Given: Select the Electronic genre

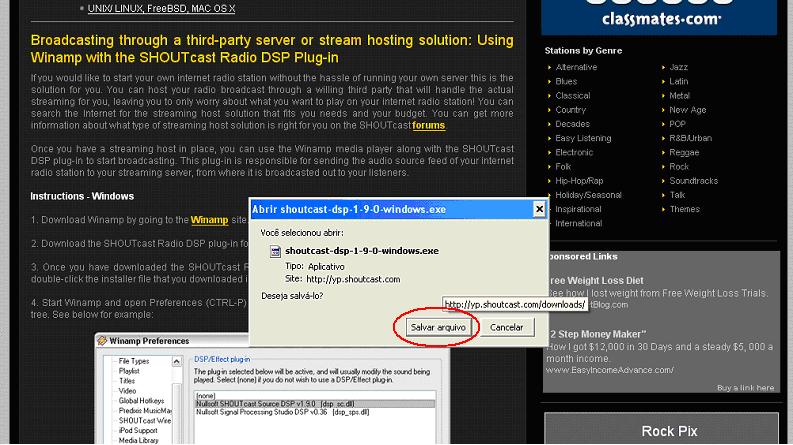Looking at the screenshot, I should pos(574,152).
